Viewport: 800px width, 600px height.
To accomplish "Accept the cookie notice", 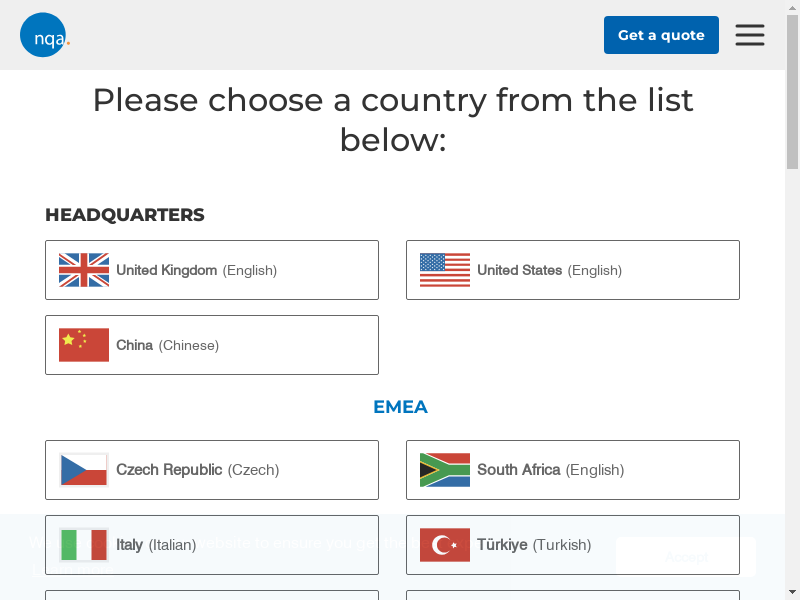I will click(686, 557).
